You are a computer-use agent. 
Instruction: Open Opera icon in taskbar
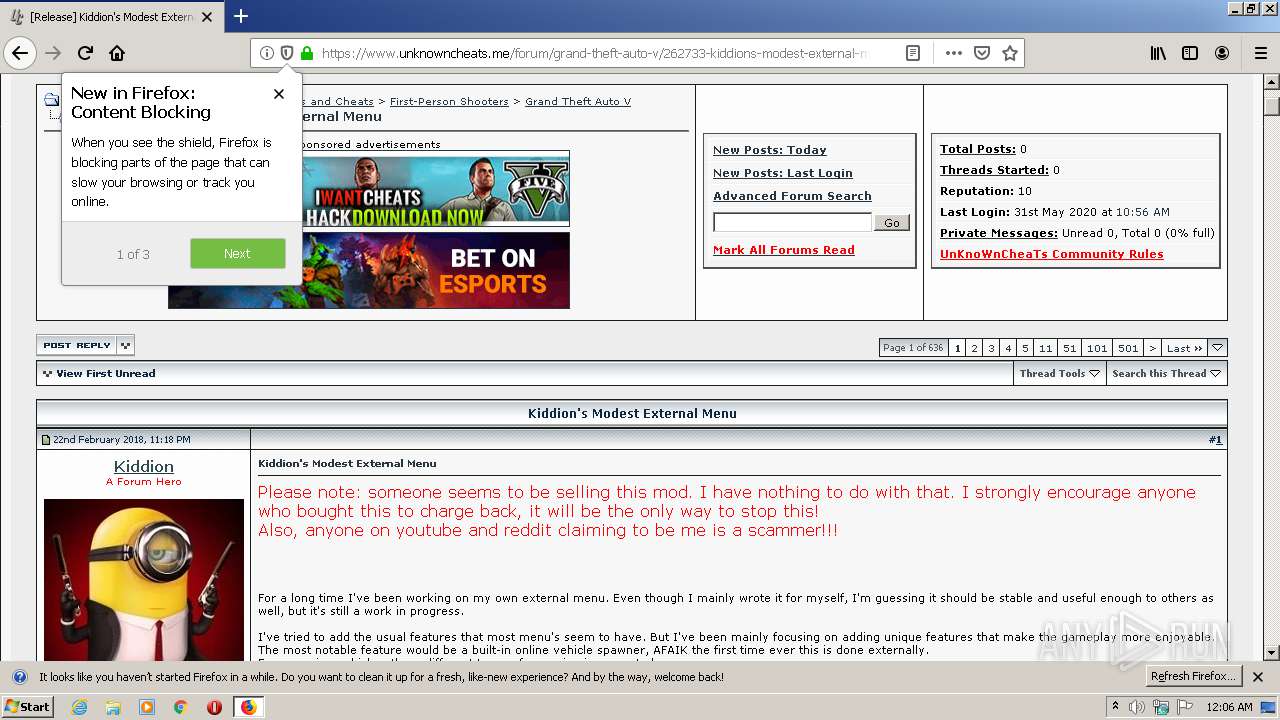click(x=214, y=707)
